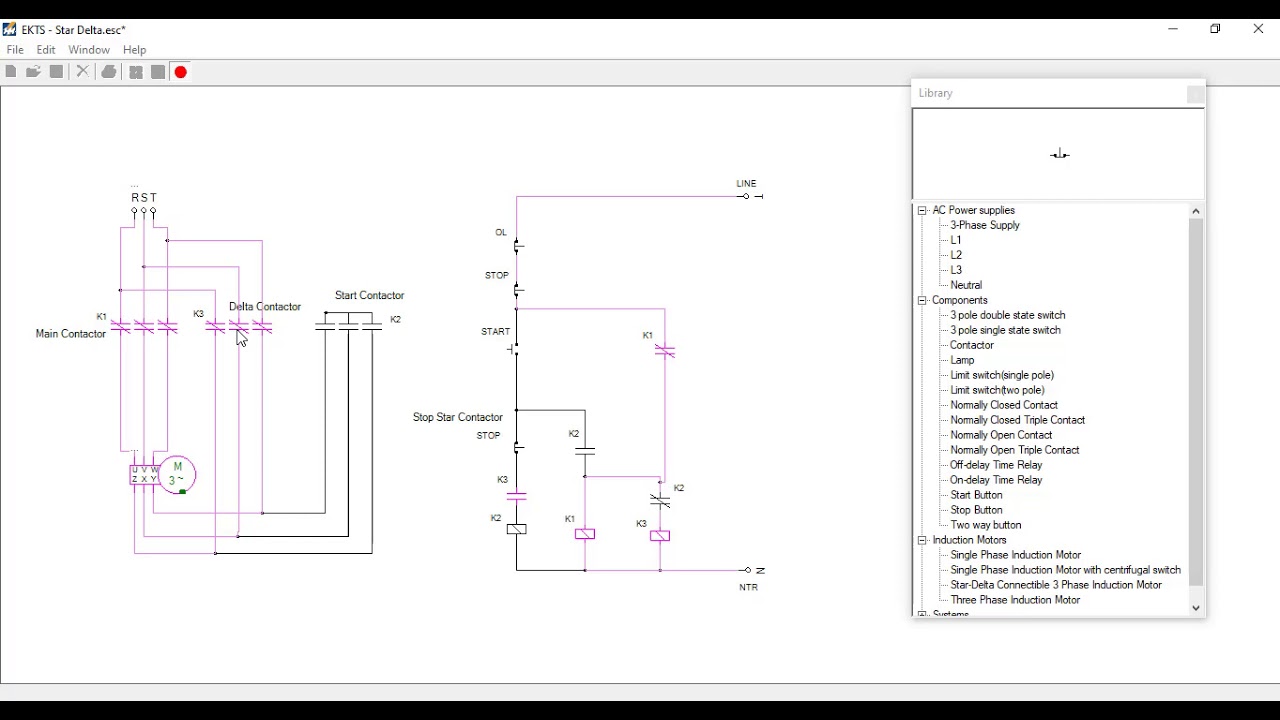Select Stop Button in library

click(977, 511)
